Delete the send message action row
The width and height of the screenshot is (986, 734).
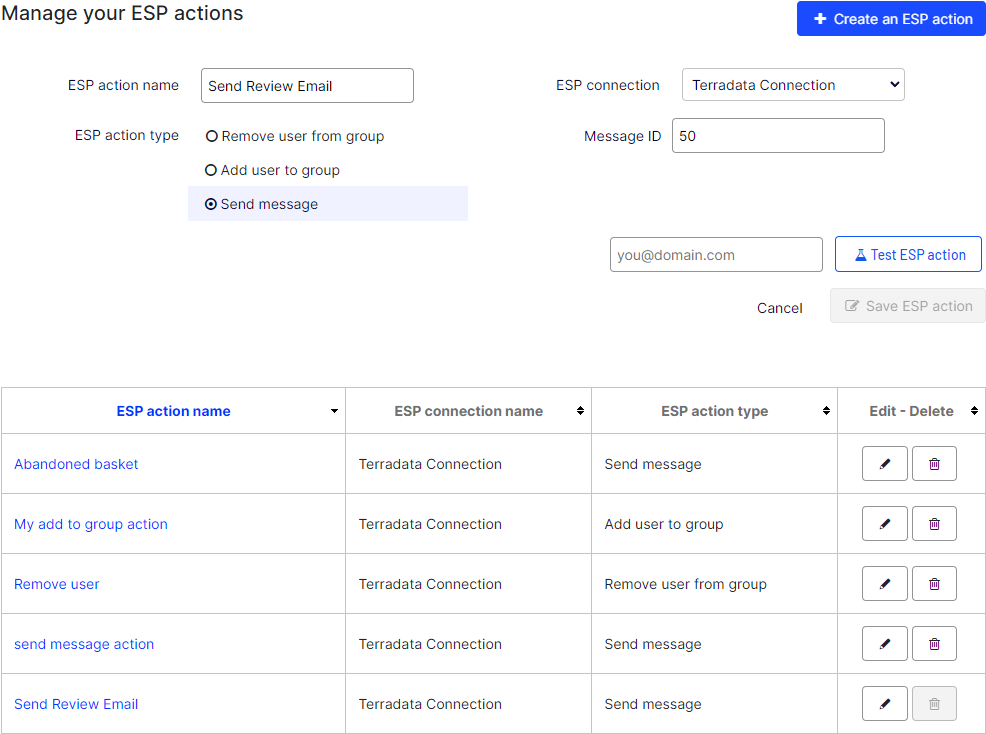(x=934, y=643)
